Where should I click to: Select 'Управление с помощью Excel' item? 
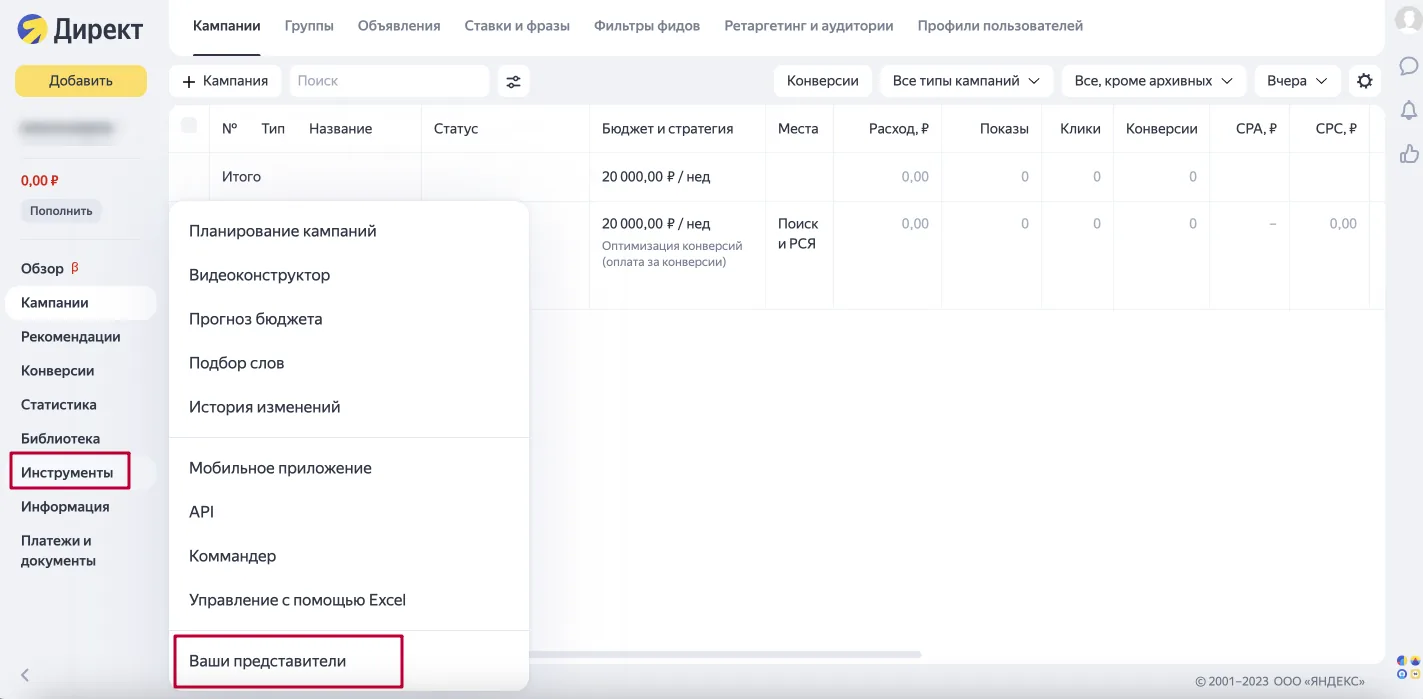pos(298,600)
